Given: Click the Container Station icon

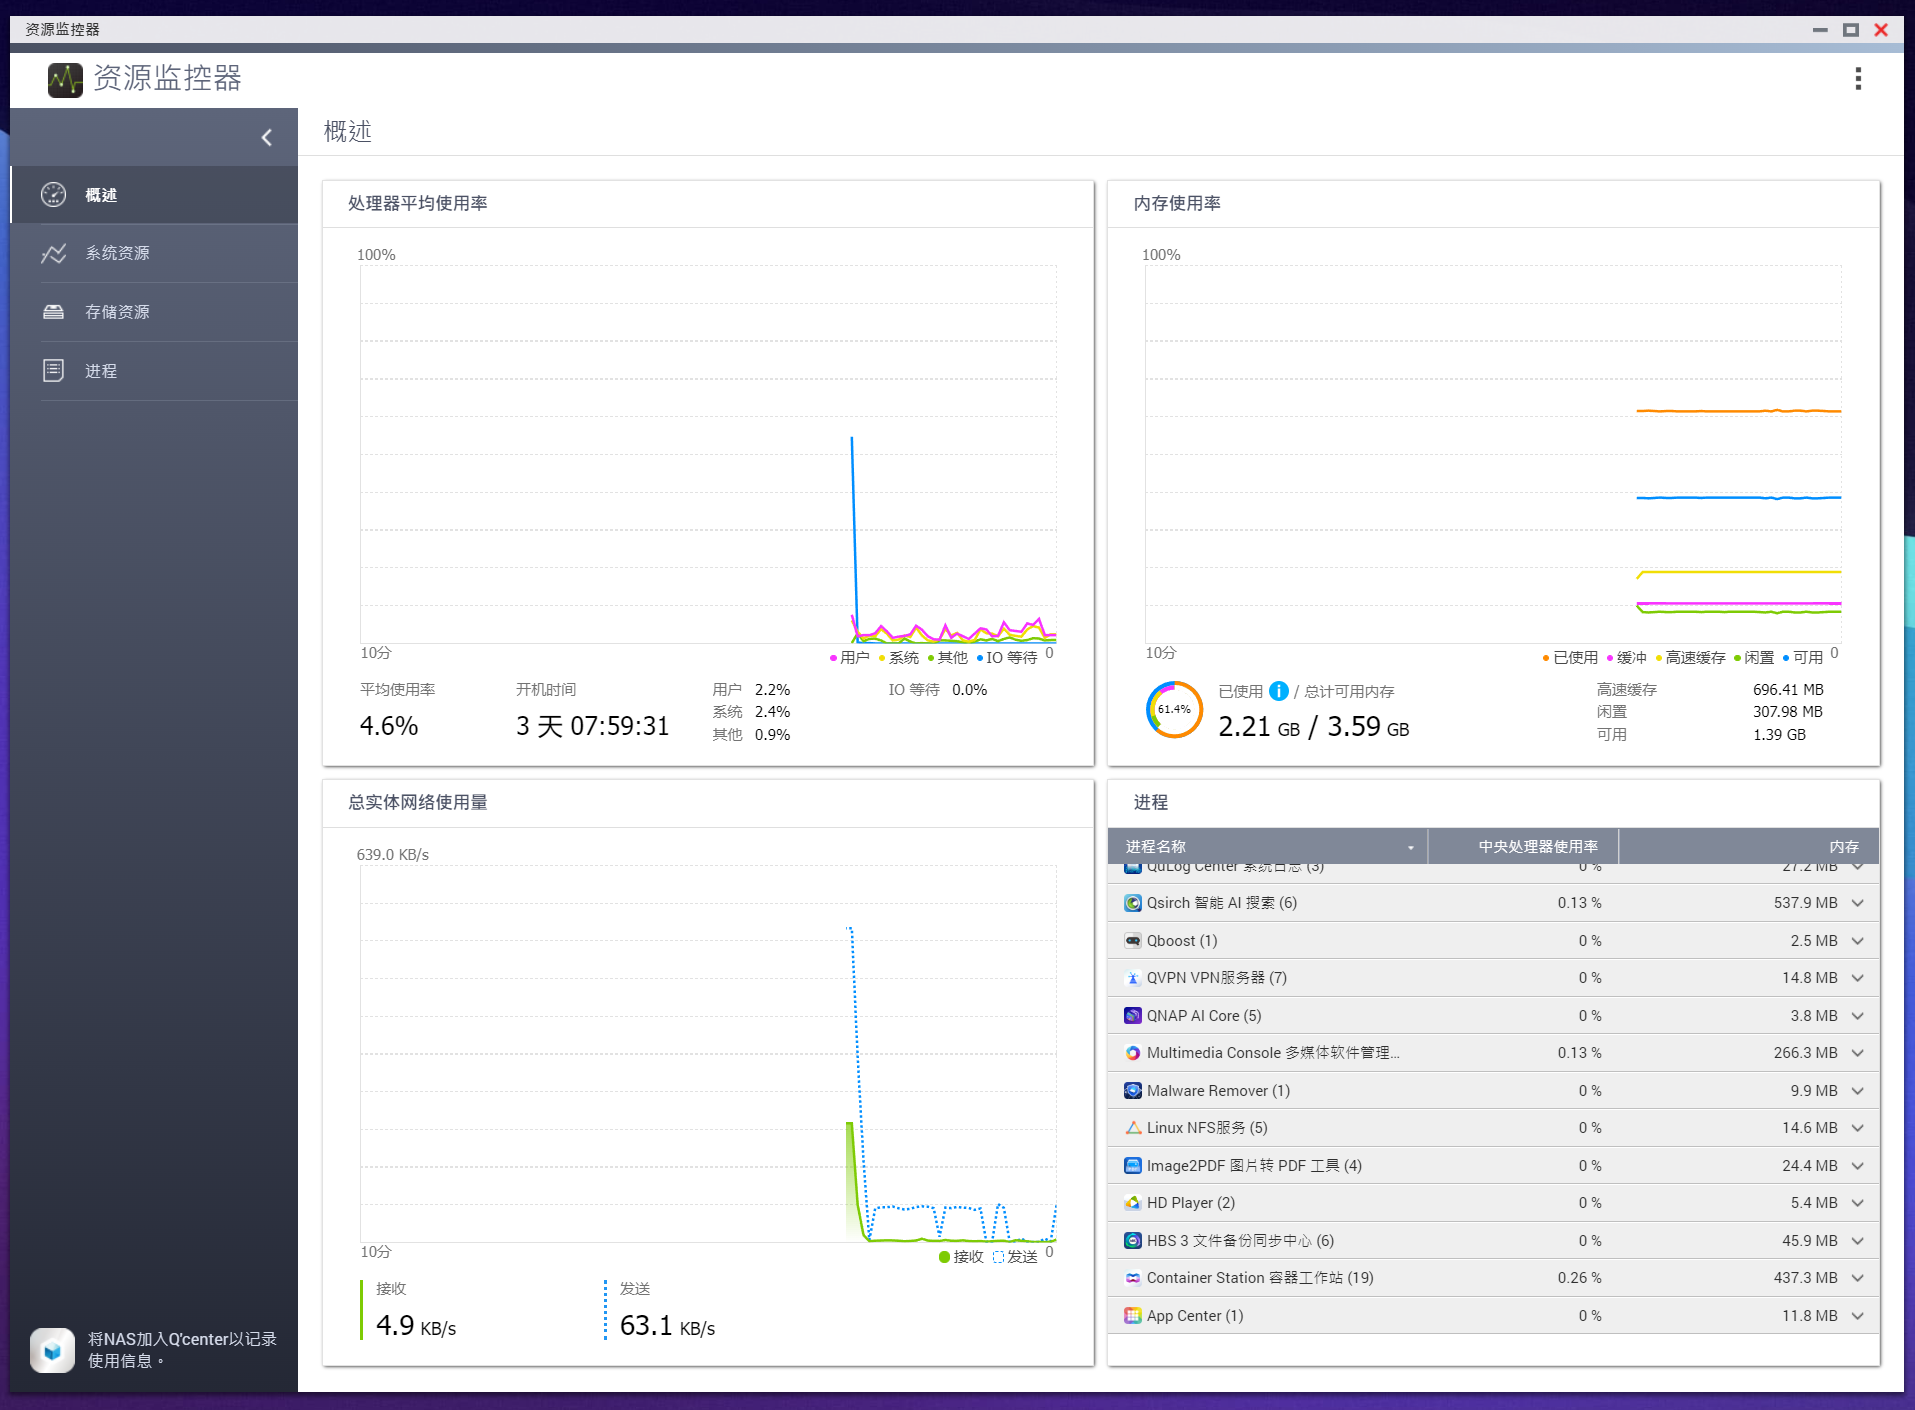Looking at the screenshot, I should tap(1133, 1278).
